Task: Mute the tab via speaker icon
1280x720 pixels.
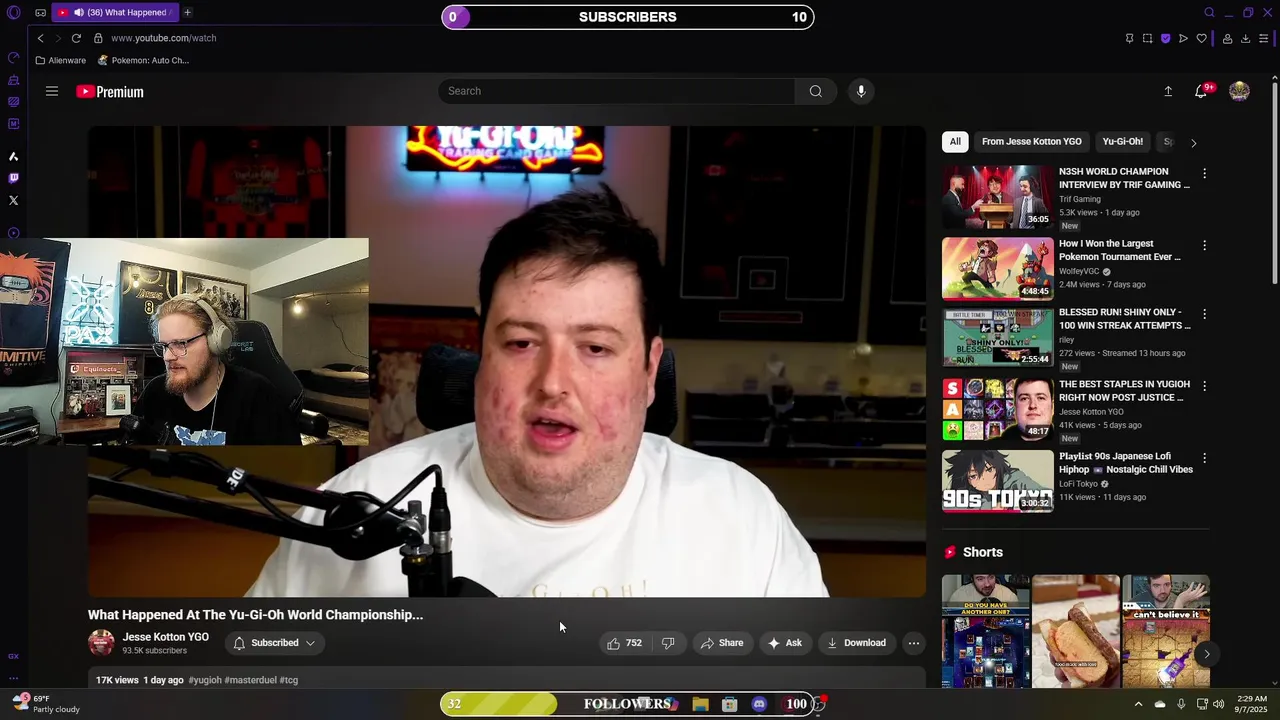Action: 79,13
